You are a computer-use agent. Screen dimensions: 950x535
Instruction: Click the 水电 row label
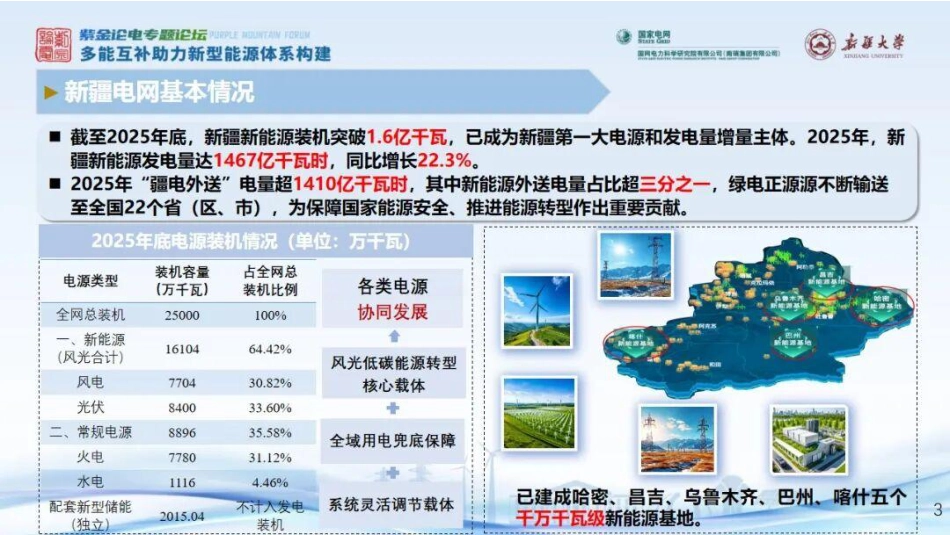click(x=90, y=482)
